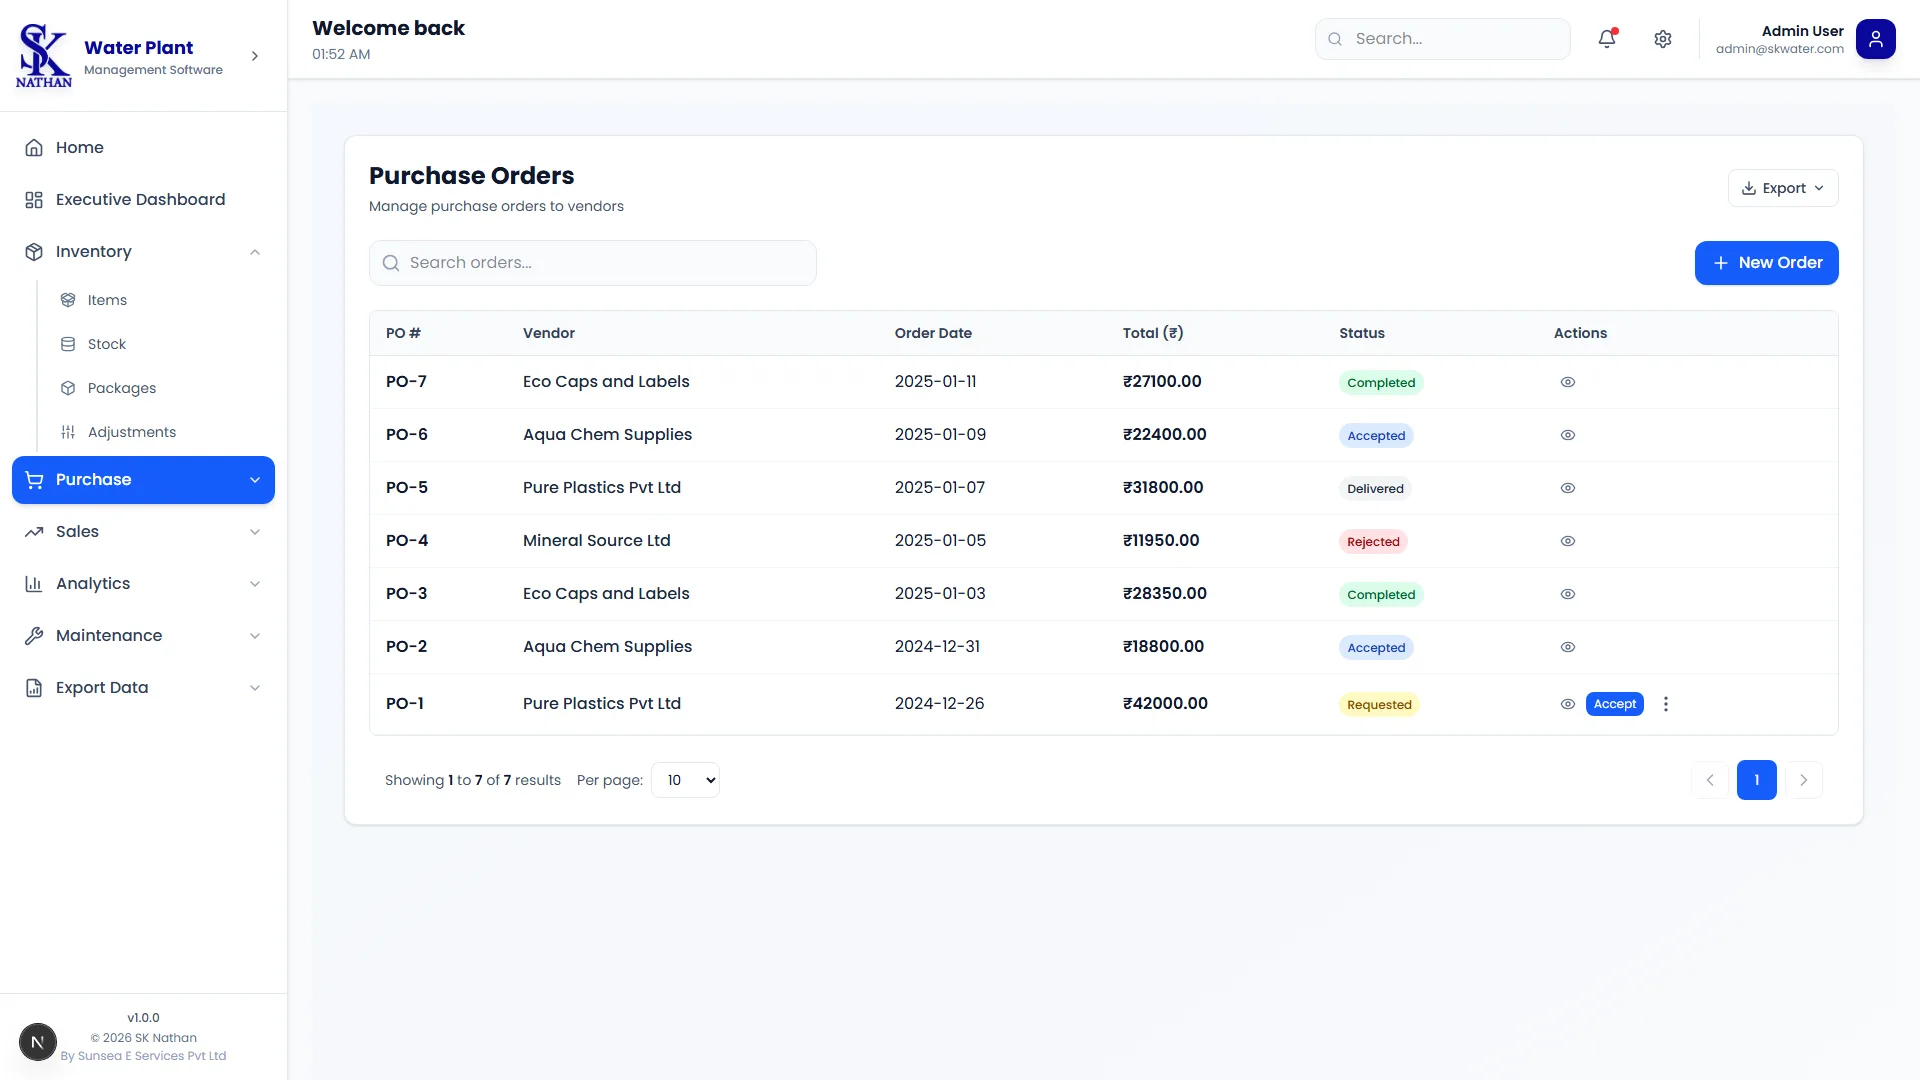Accept purchase order PO-1

click(x=1614, y=704)
